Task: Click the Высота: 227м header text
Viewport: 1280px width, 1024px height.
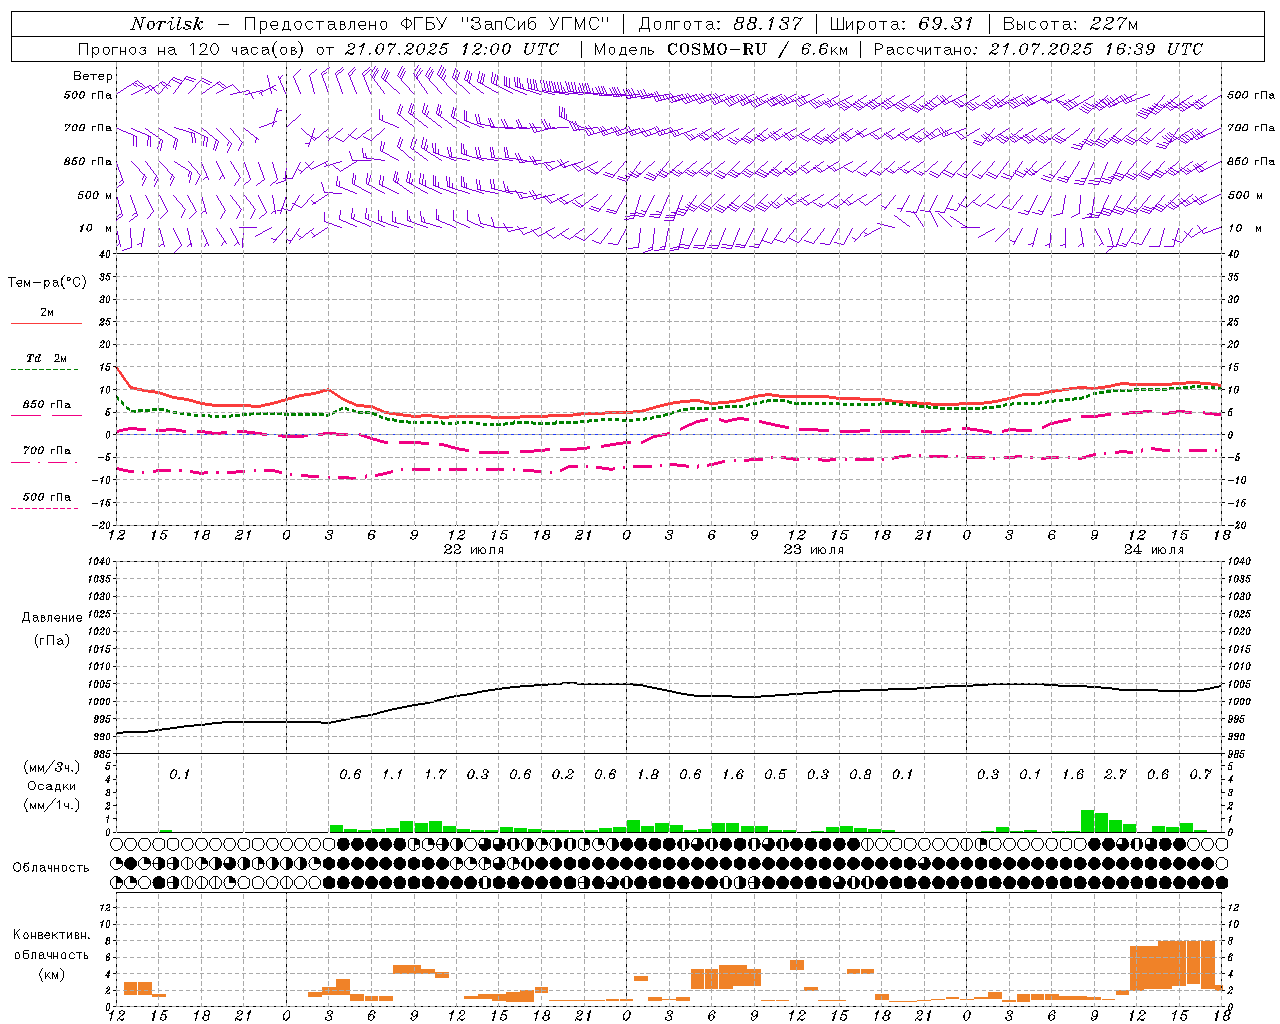Action: point(1071,25)
